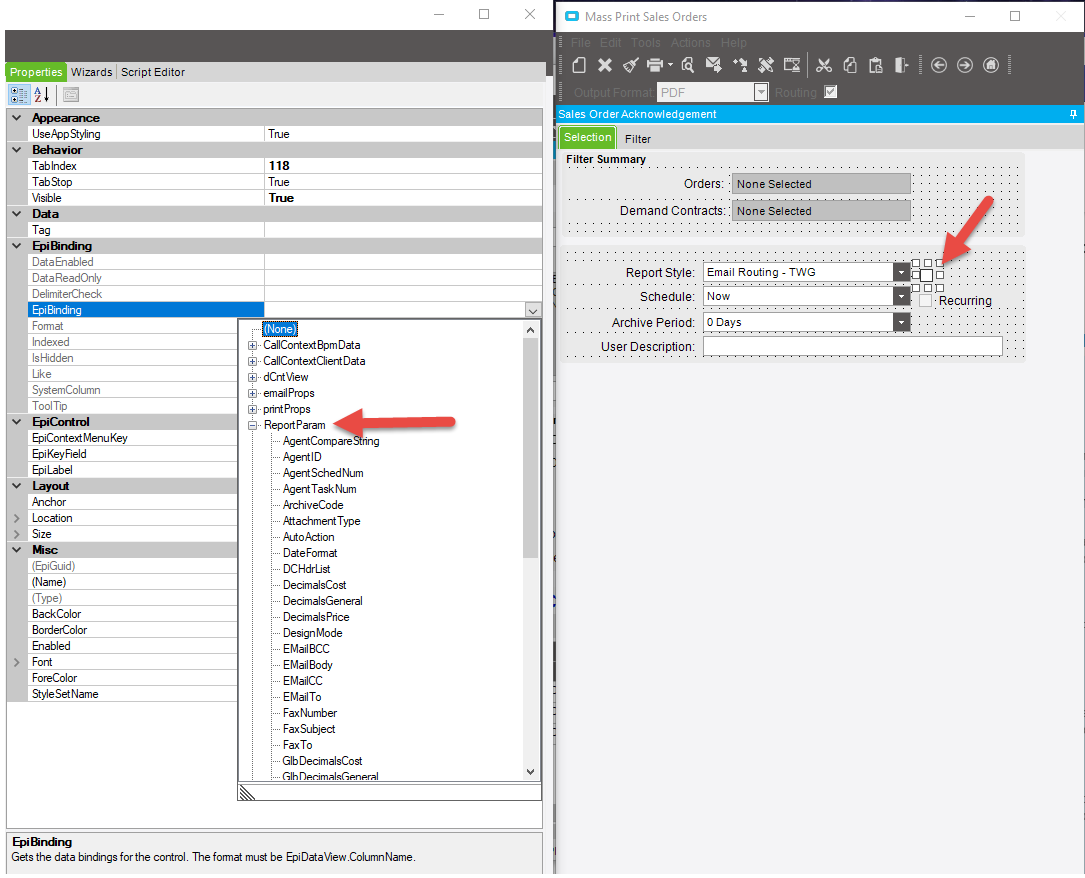
Task: Click the Back arrow navigation icon
Action: pyautogui.click(x=938, y=65)
